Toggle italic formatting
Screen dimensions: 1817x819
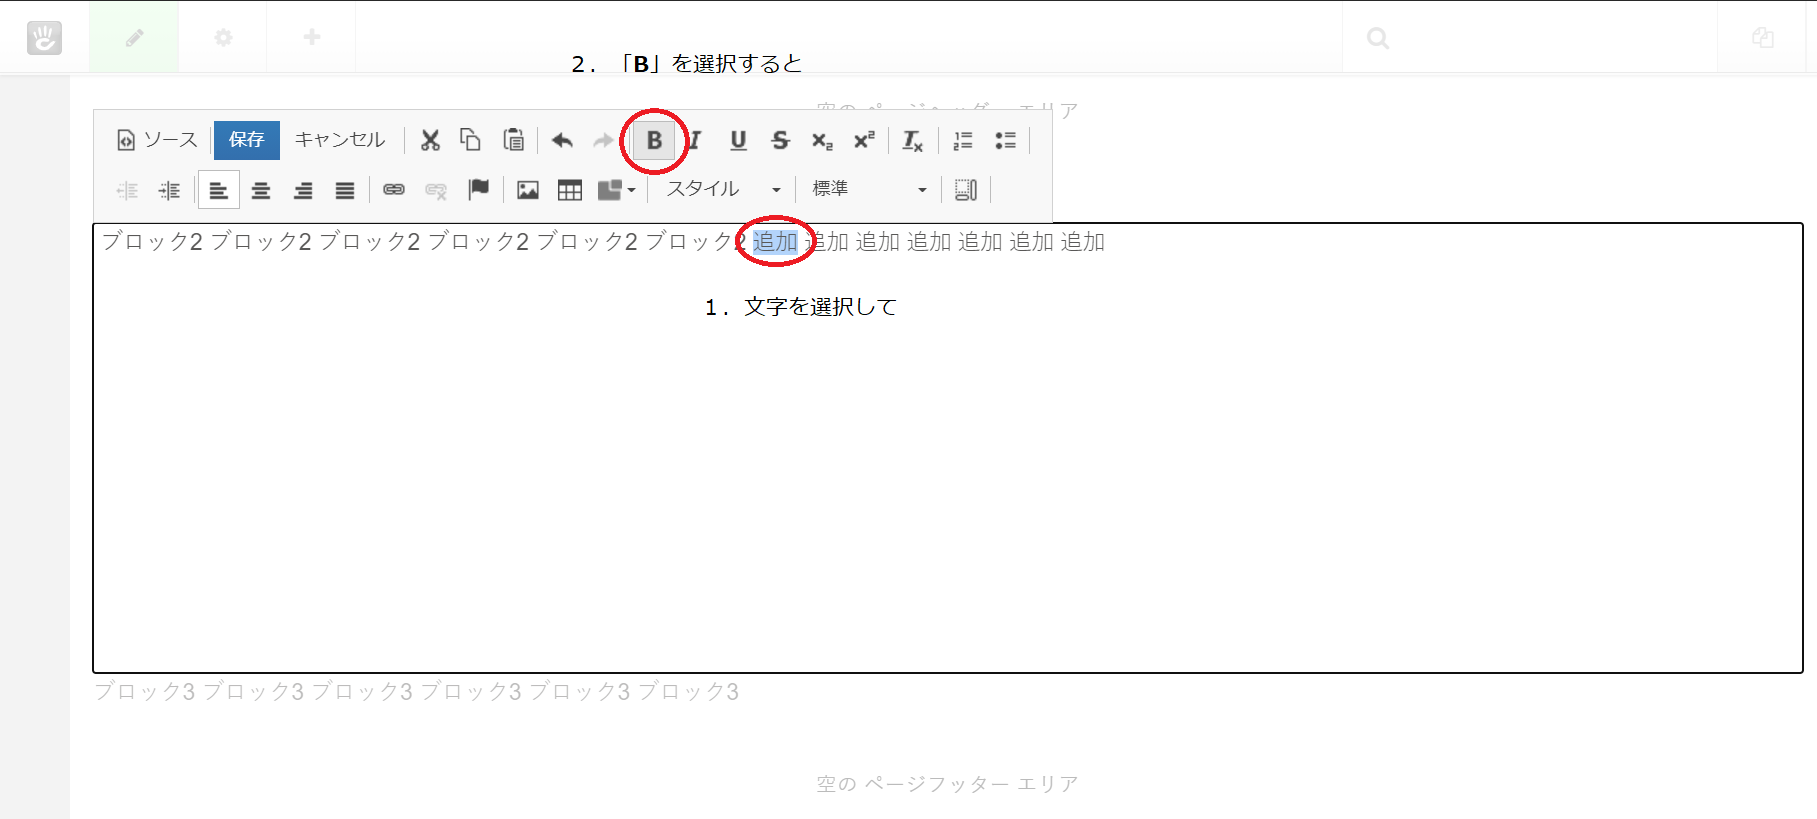click(x=695, y=140)
